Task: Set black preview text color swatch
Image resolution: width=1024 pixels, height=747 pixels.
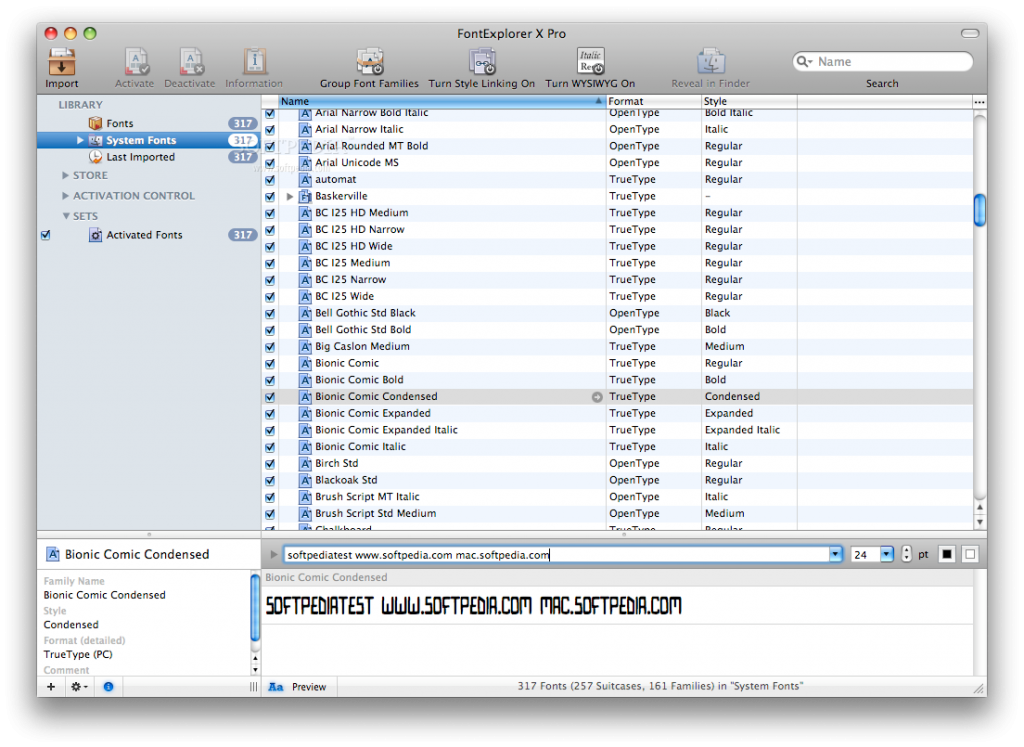Action: (946, 554)
